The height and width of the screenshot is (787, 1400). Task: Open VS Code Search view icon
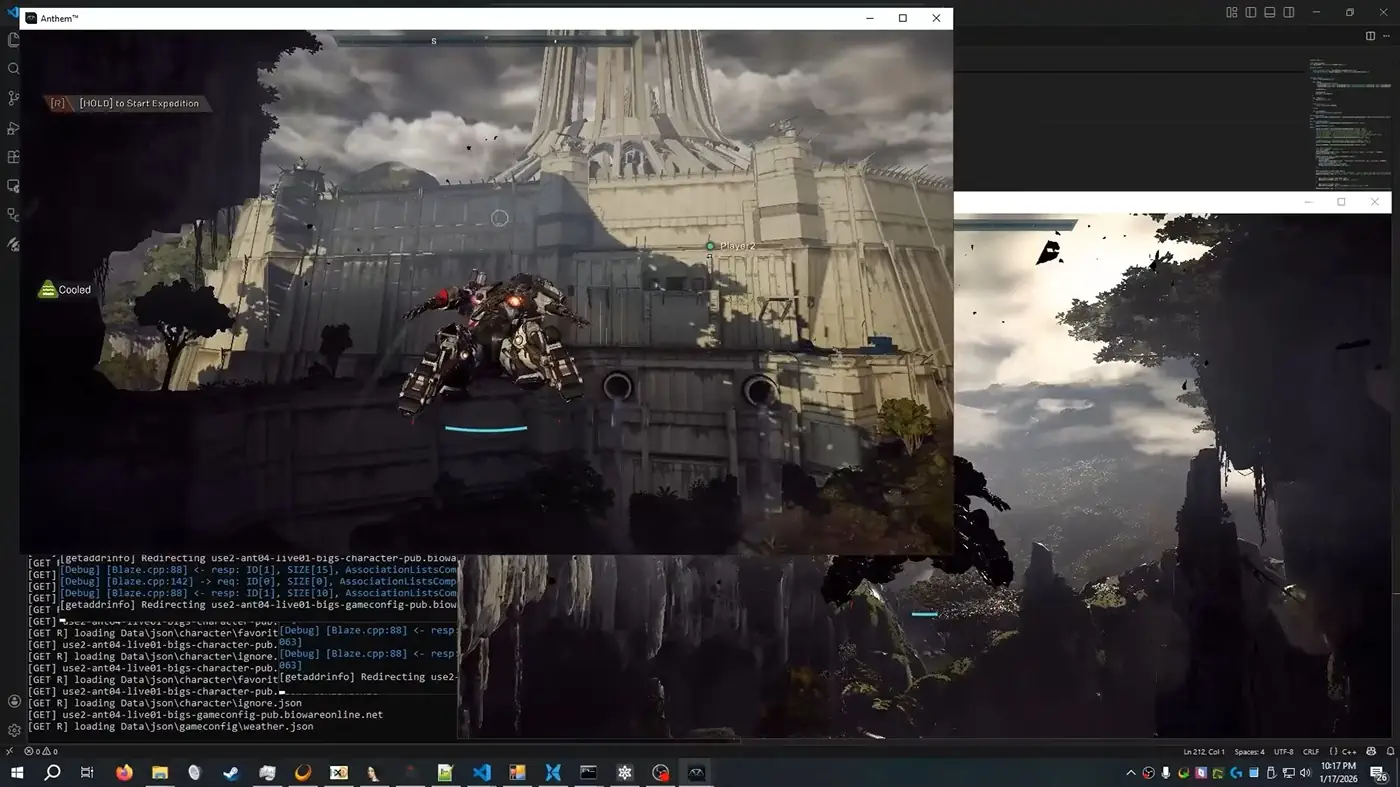click(14, 69)
